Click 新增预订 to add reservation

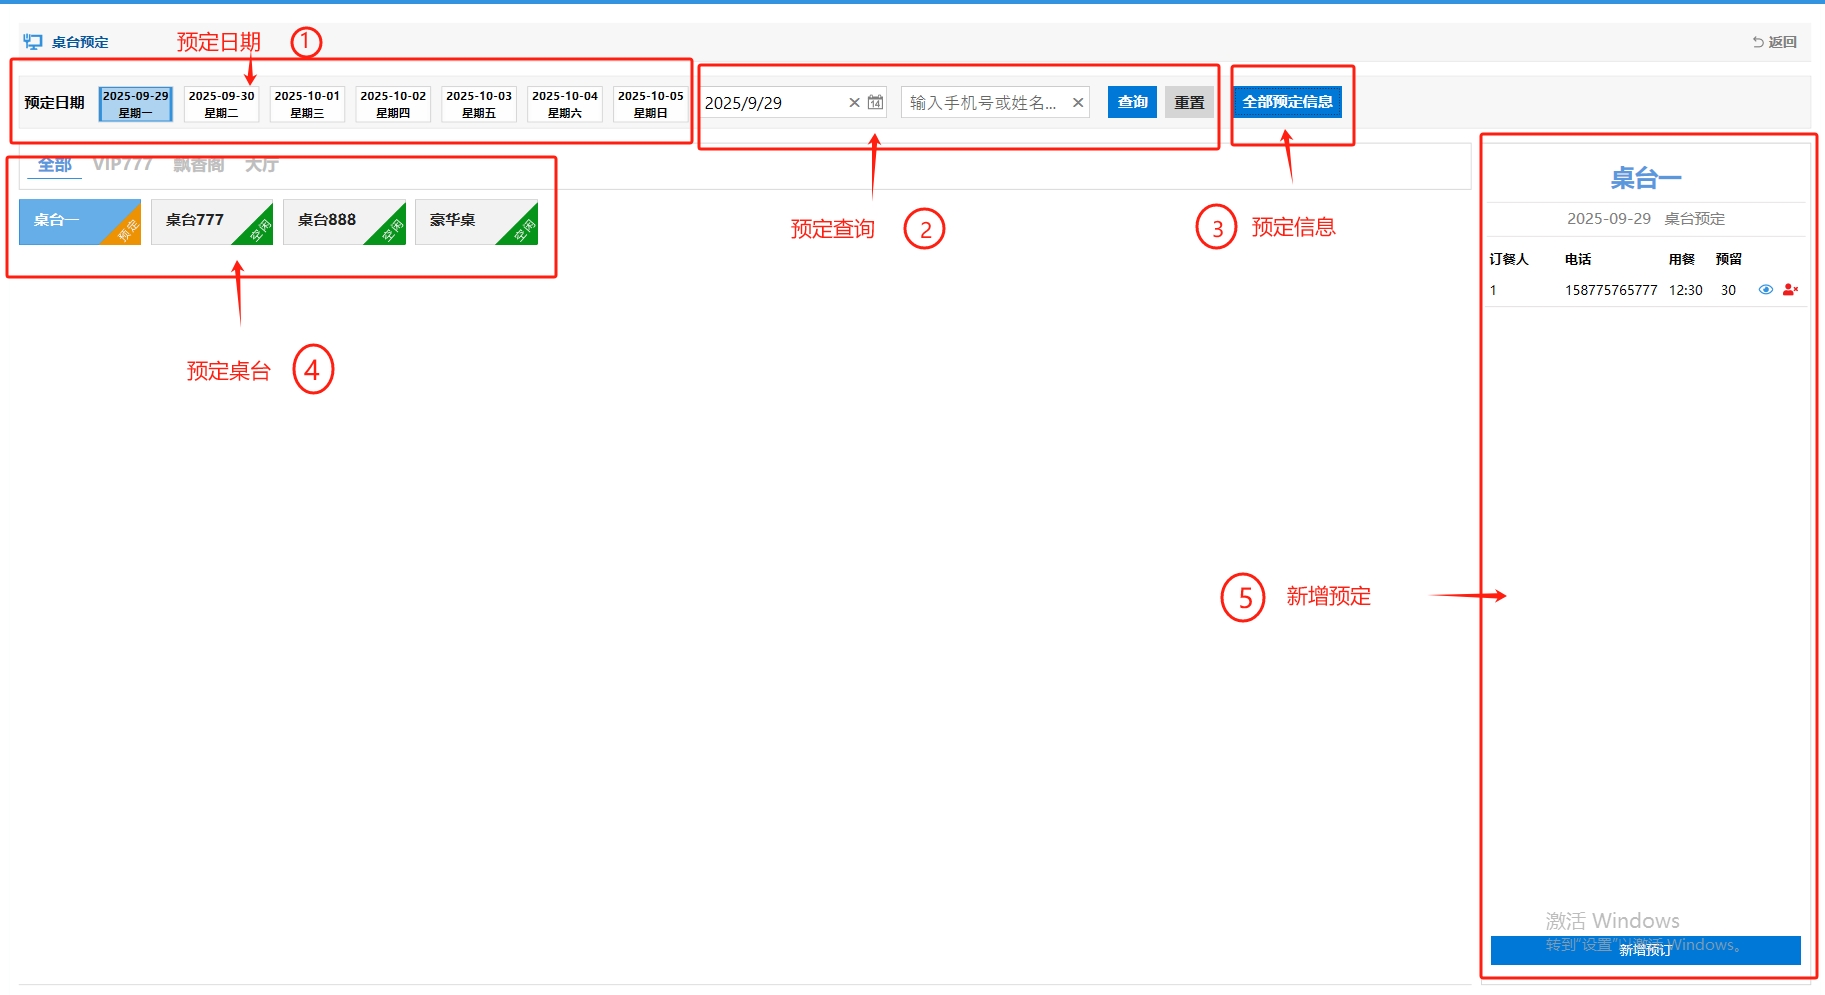[1645, 950]
